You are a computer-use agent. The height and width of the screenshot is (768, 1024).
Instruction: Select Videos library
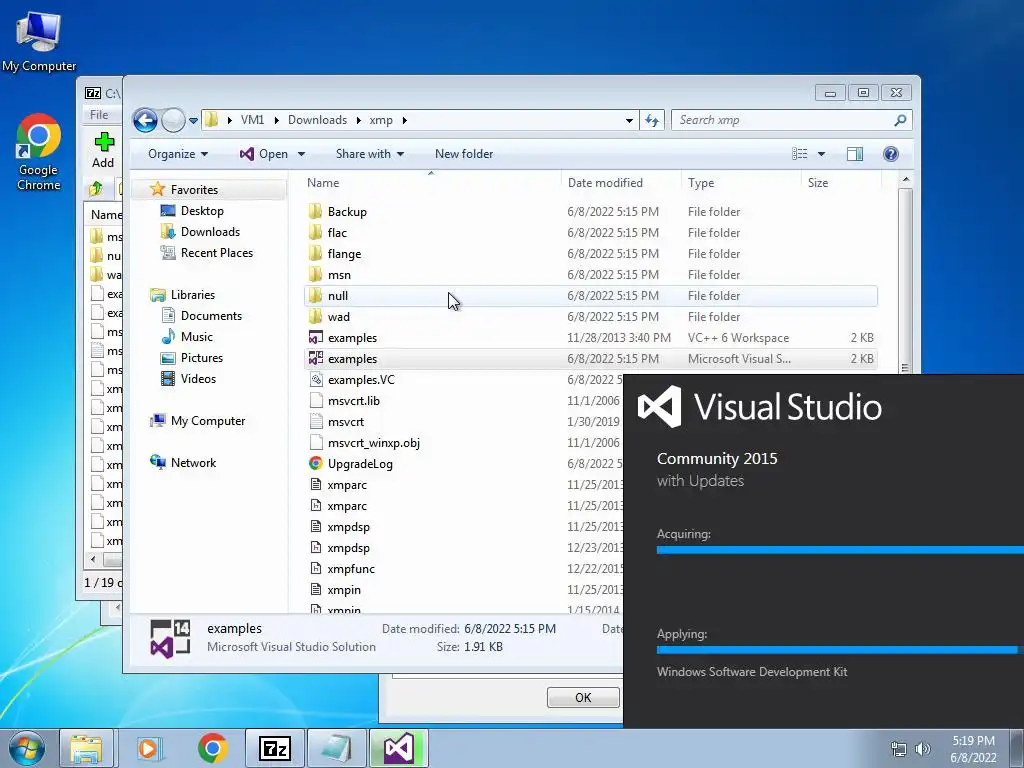pyautogui.click(x=198, y=379)
